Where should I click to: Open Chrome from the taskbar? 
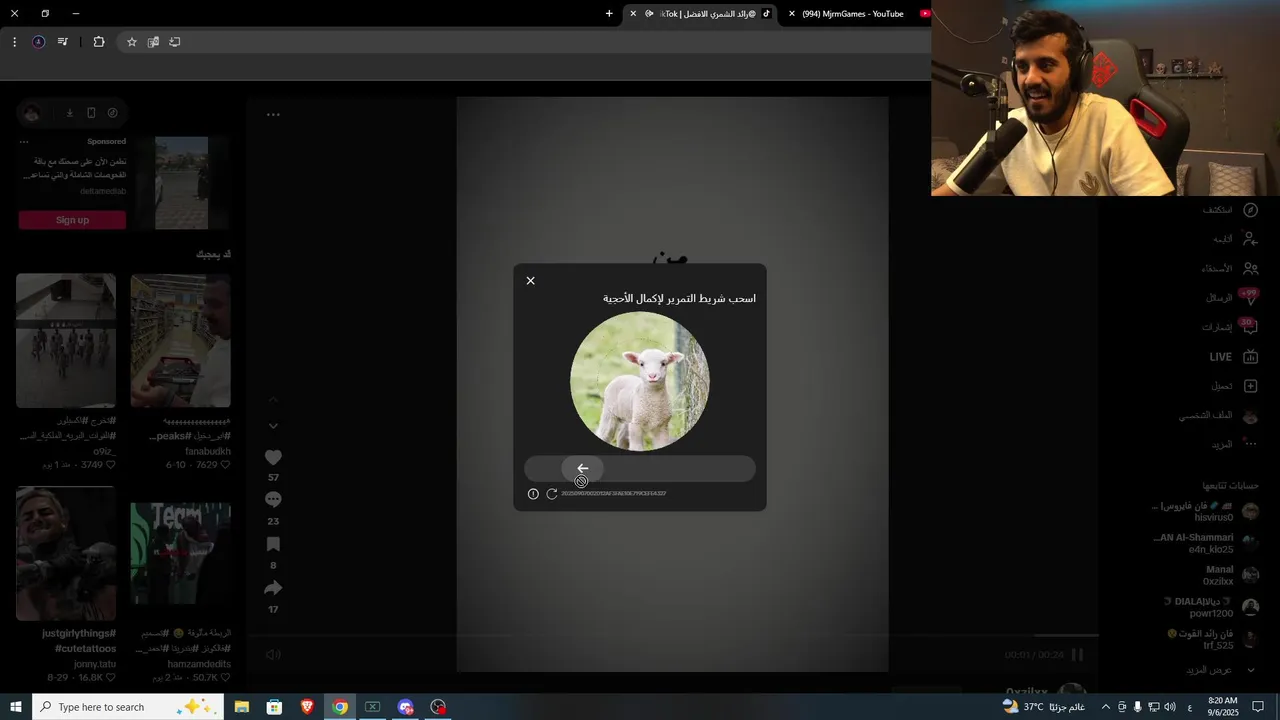[340, 707]
